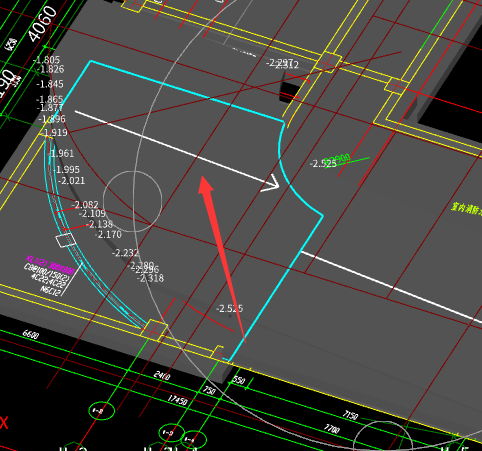This screenshot has height=451, width=482.
Task: Pick the -2.170 elevation value
Action: [108, 235]
